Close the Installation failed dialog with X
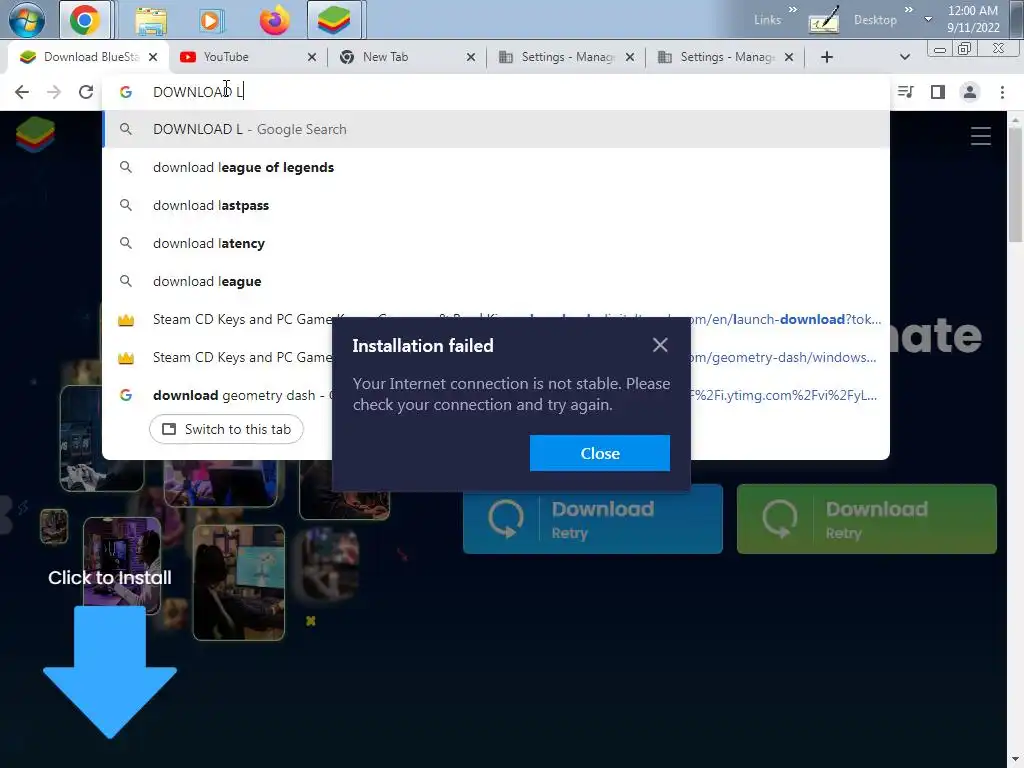This screenshot has width=1024, height=768. [x=660, y=345]
